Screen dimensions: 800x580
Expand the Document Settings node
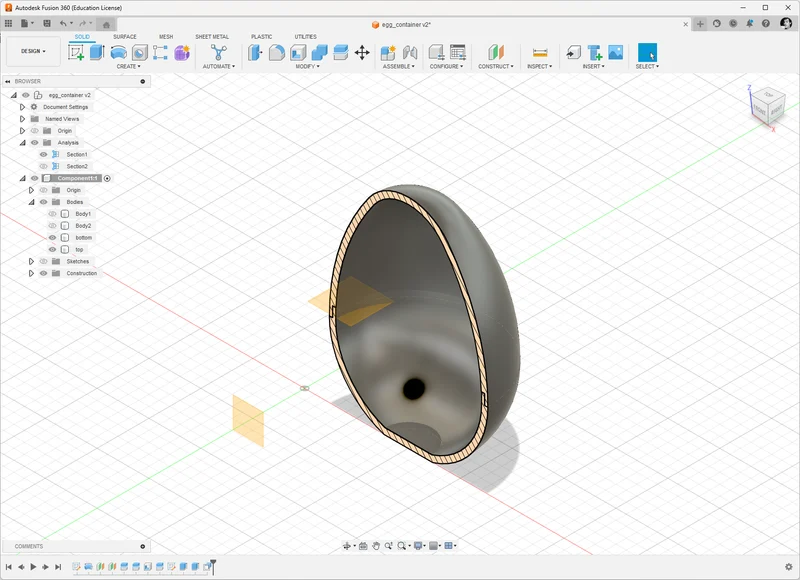(22, 107)
